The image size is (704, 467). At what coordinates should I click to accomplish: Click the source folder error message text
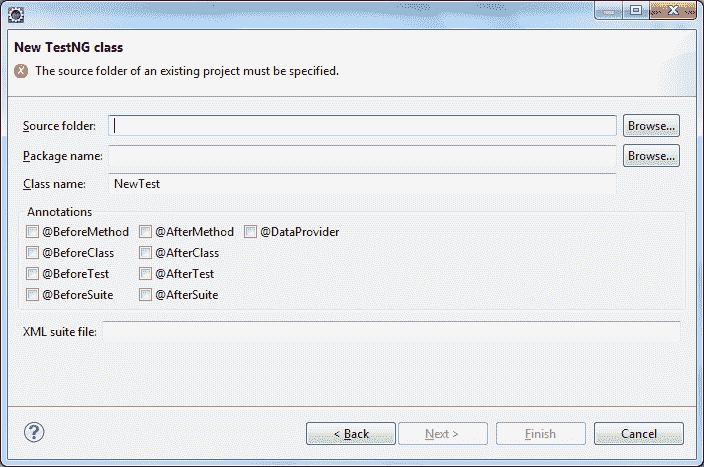pos(187,71)
